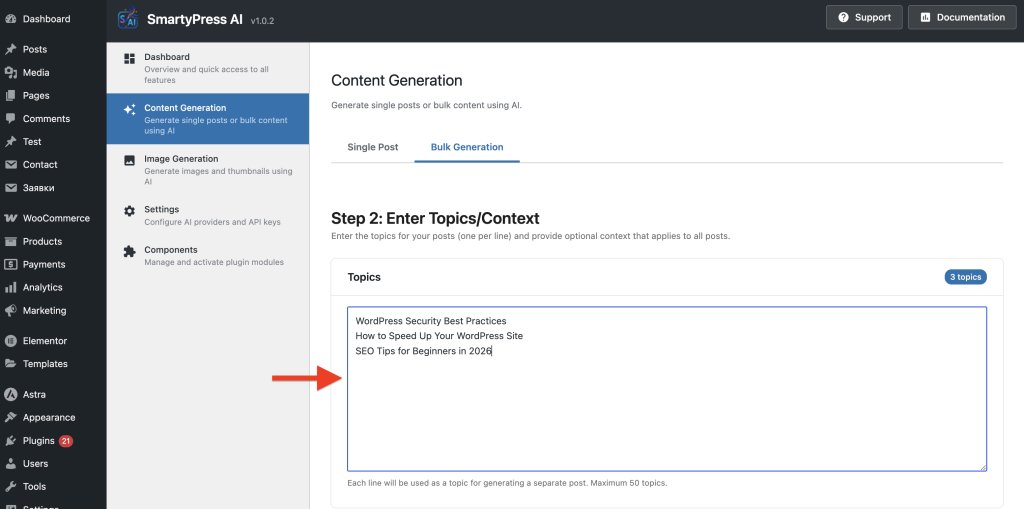Click the Заявки envelope icon
The height and width of the screenshot is (509, 1024).
pos(10,188)
